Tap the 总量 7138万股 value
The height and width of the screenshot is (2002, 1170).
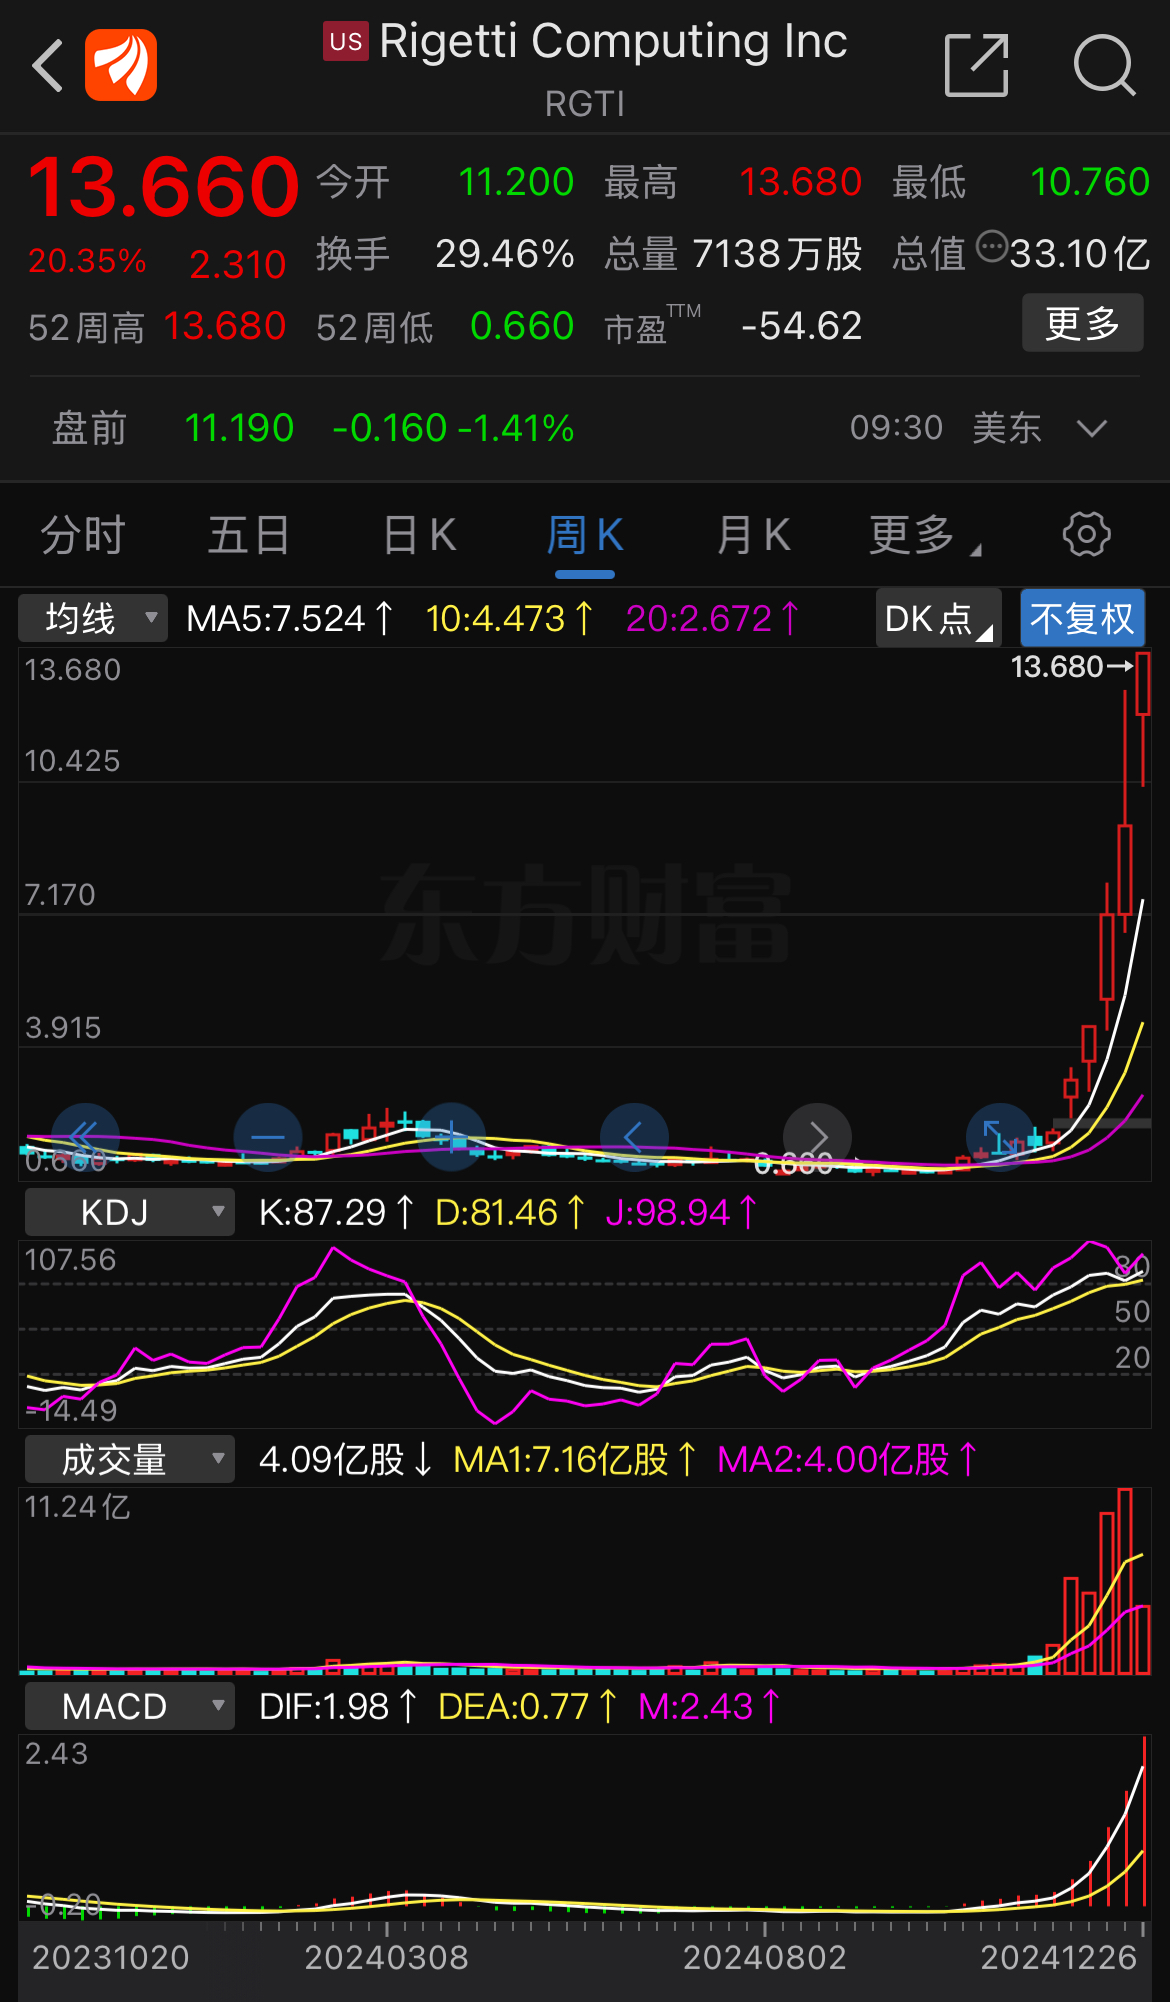[777, 254]
